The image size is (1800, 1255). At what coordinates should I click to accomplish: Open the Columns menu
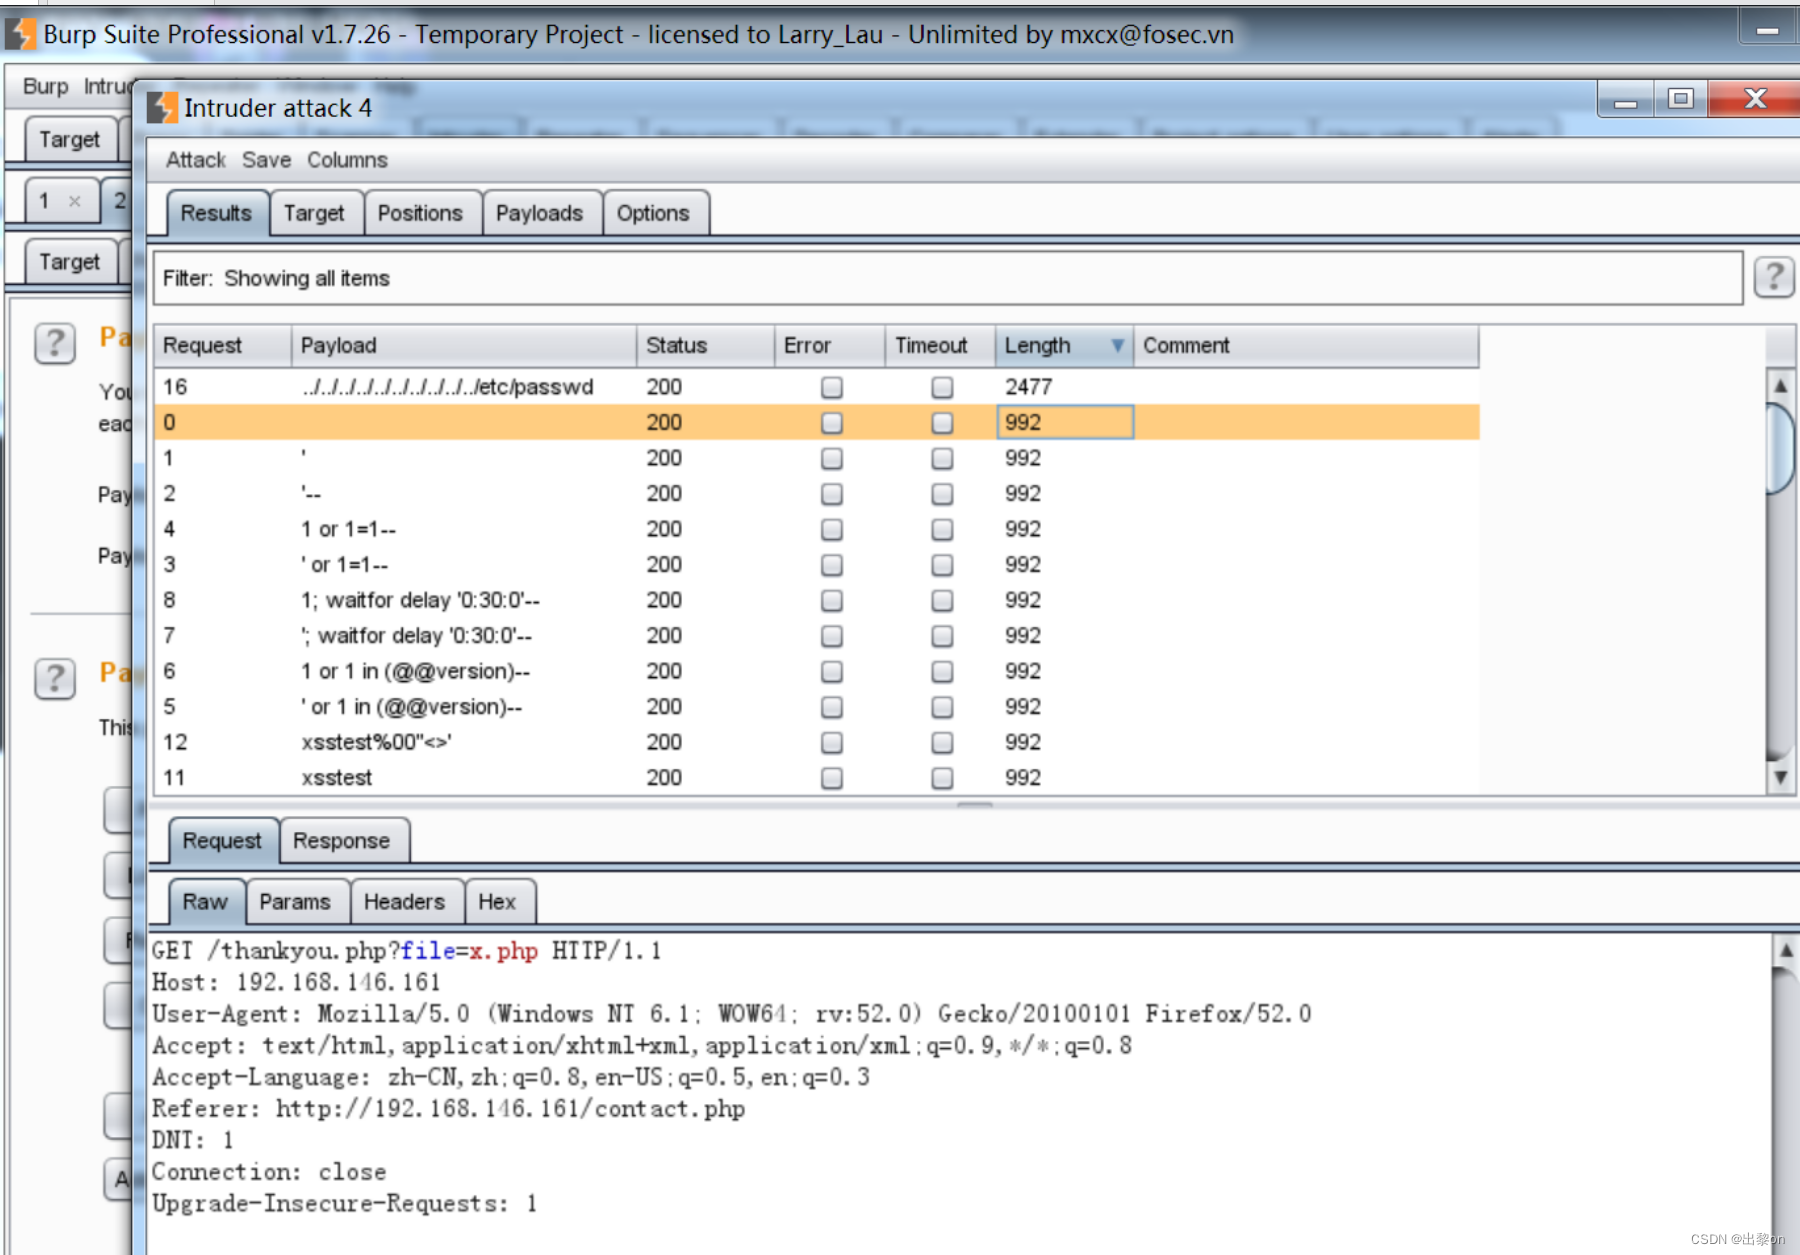[347, 160]
